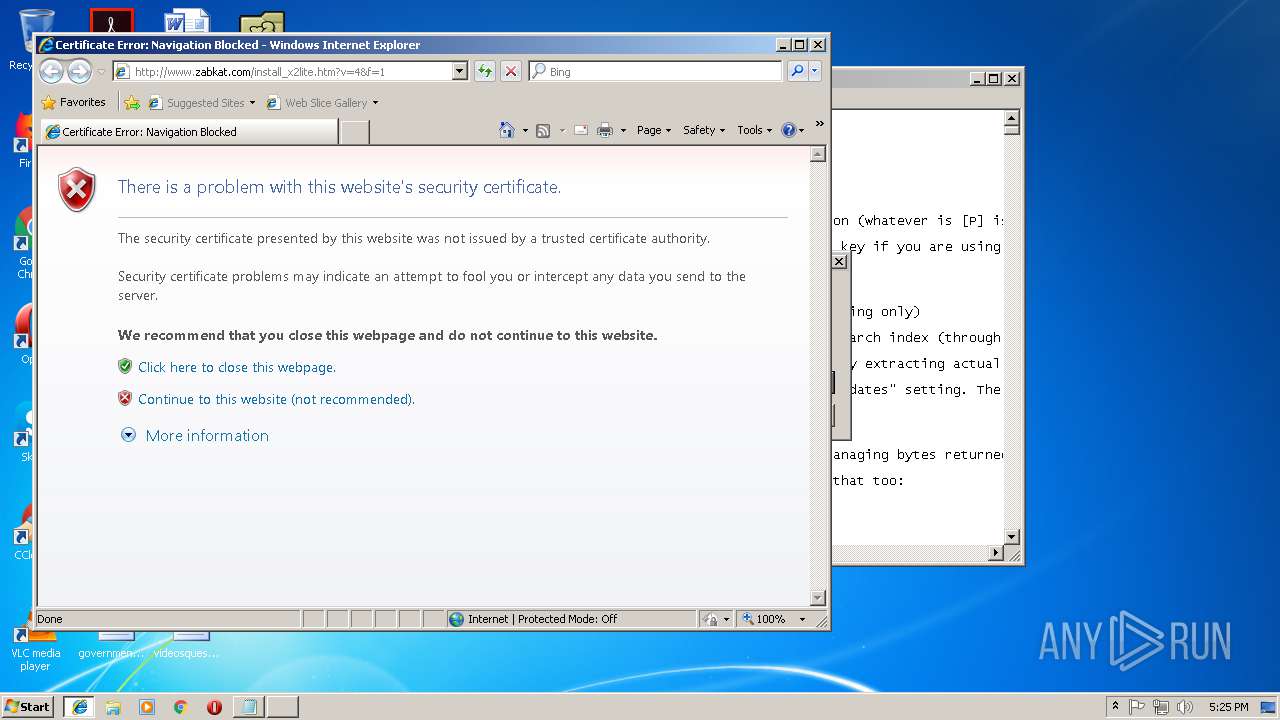Click the network tray icon

click(1161, 706)
